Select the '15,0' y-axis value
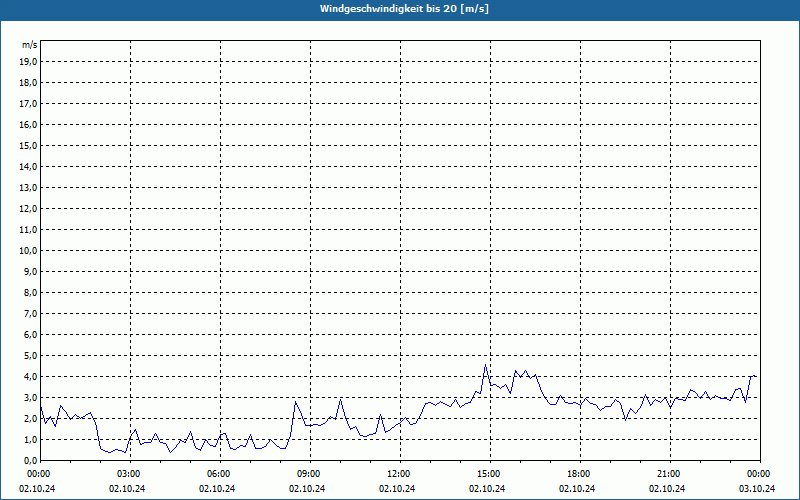Viewport: 800px width, 500px height. click(28, 145)
